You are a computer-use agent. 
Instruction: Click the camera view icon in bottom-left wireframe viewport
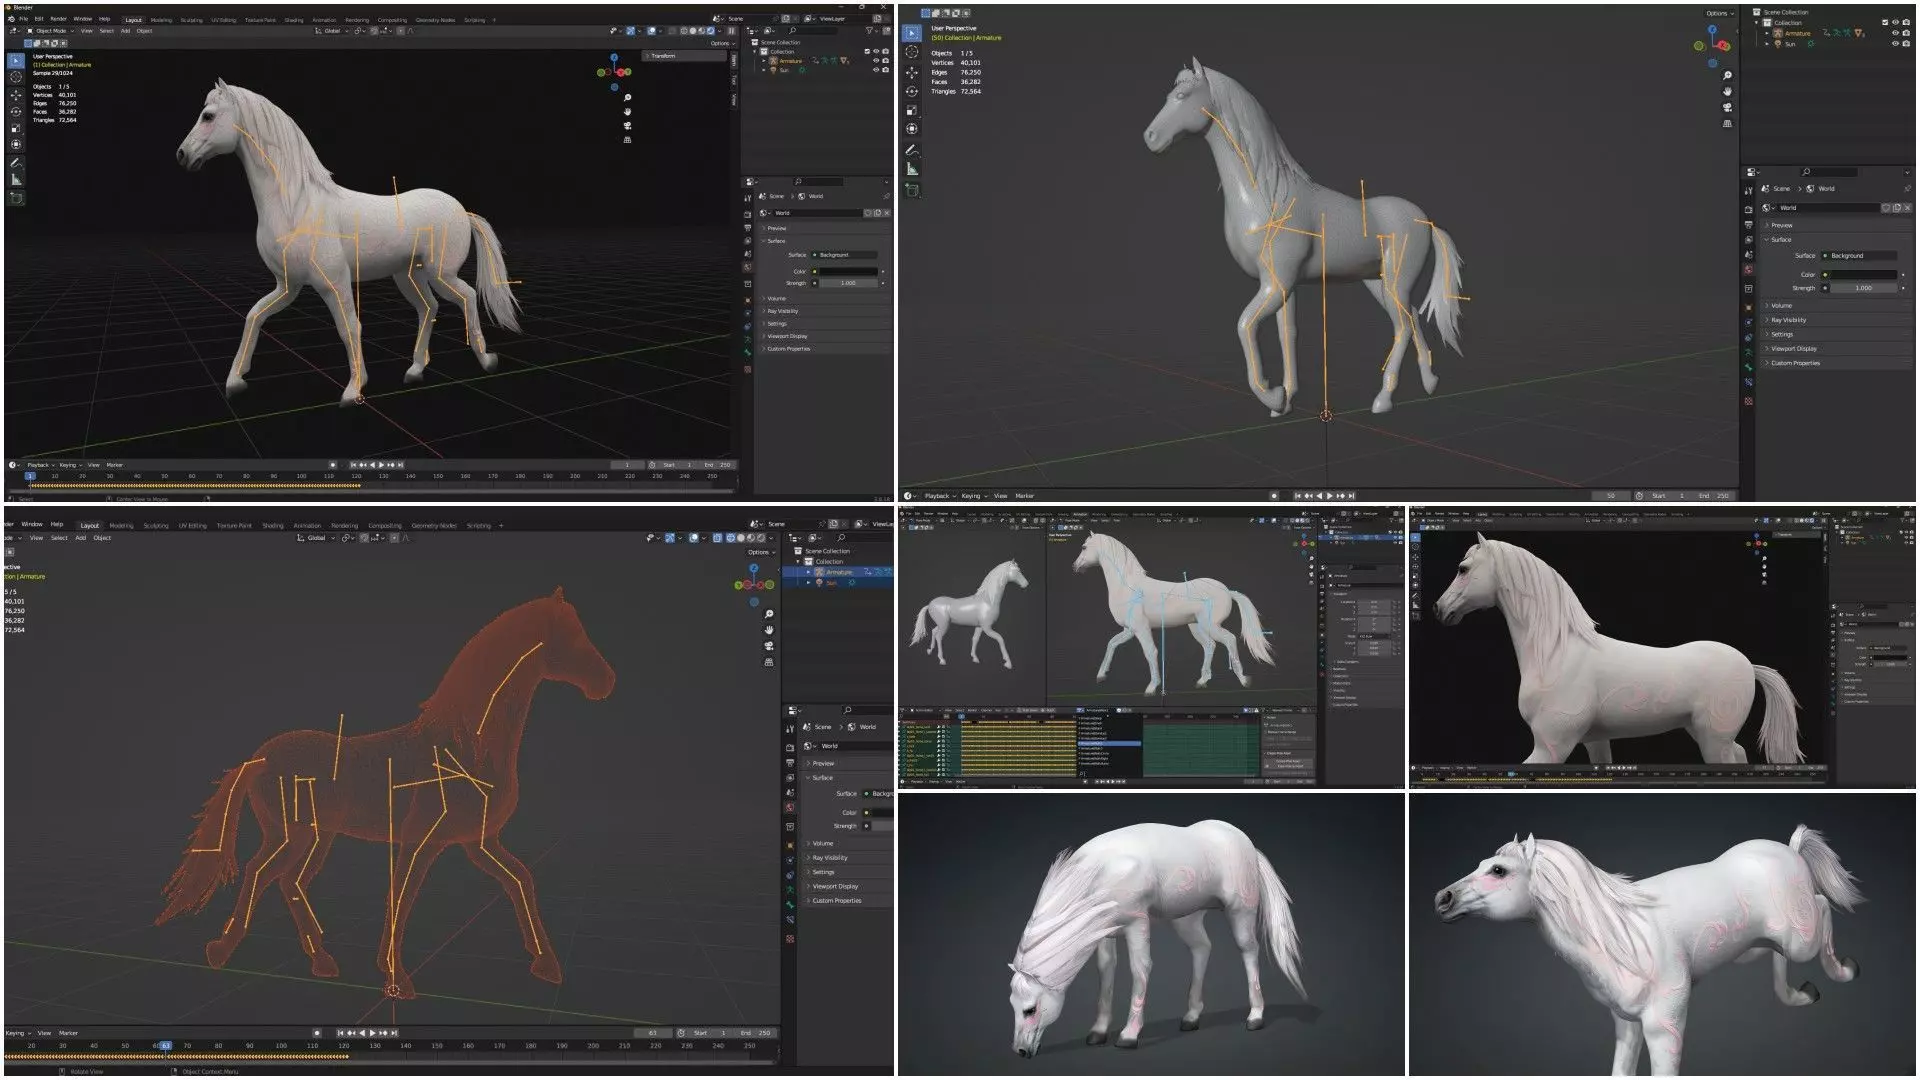point(769,646)
